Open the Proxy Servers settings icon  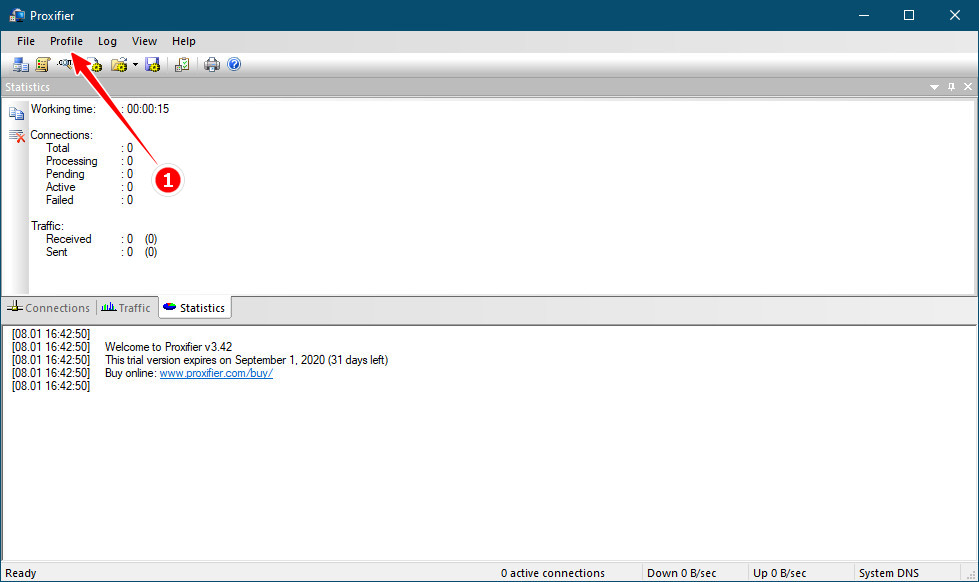coord(21,64)
